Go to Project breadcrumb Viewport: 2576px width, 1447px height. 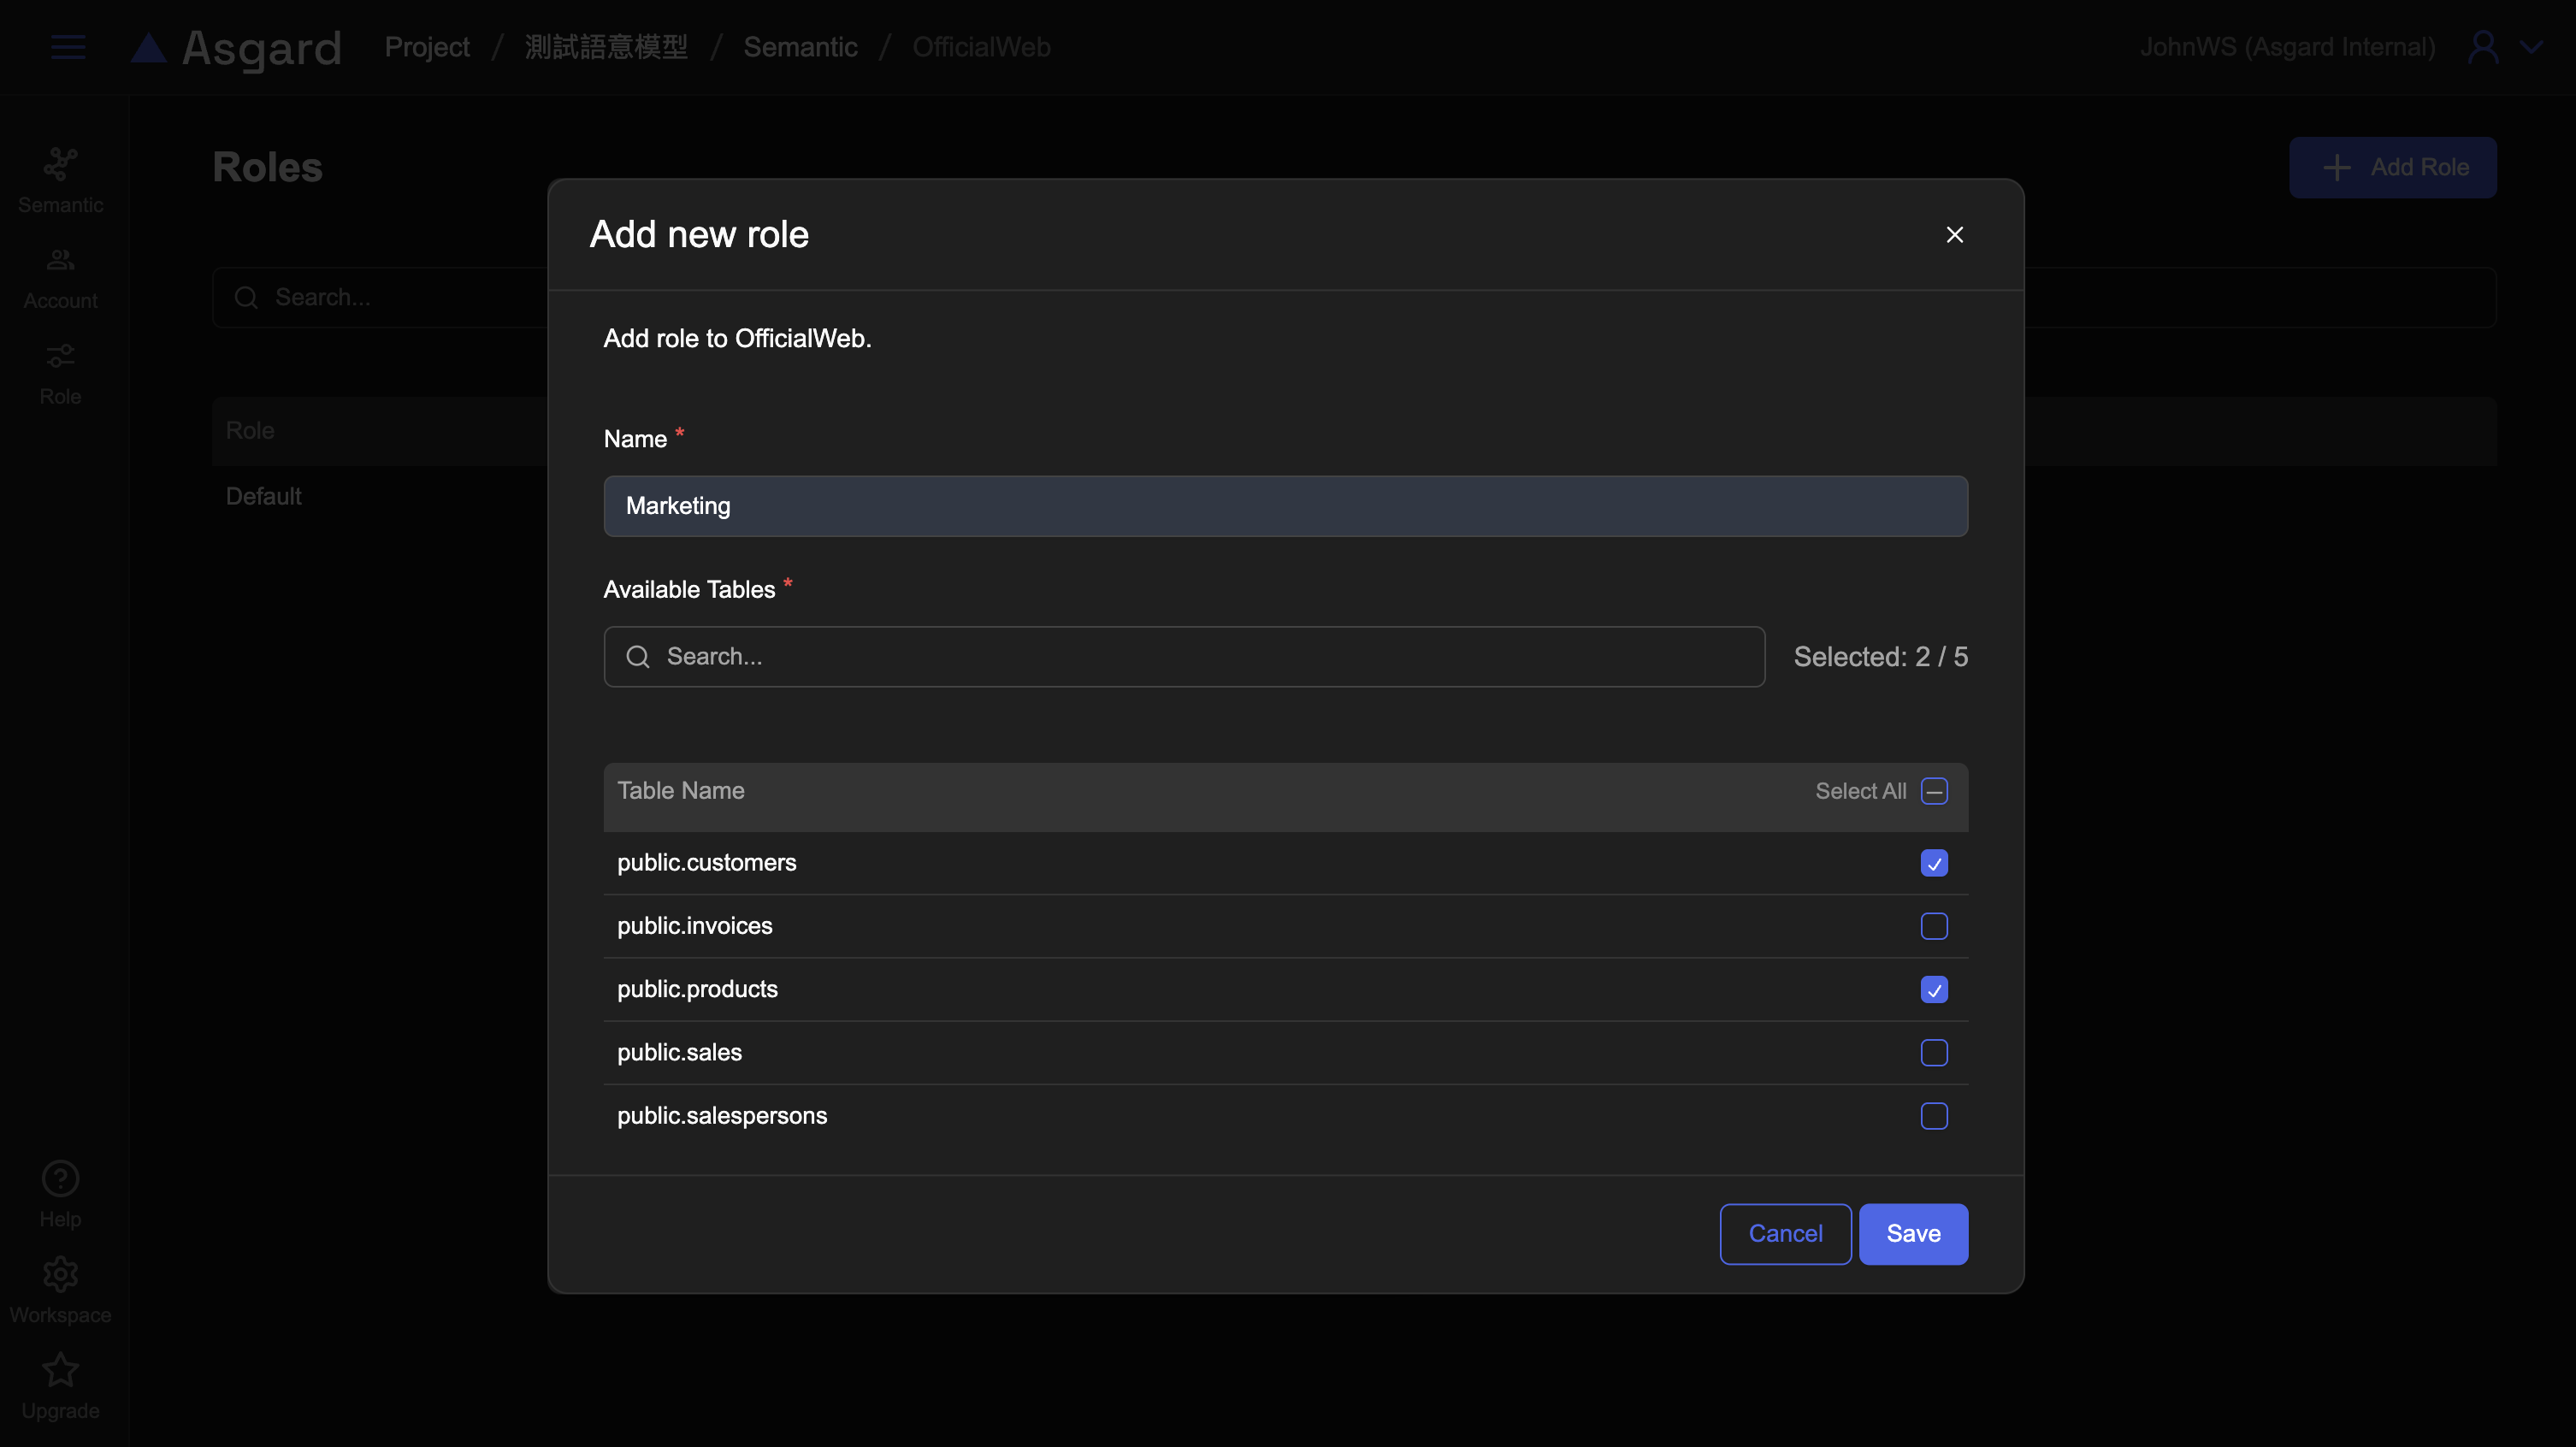coord(427,47)
